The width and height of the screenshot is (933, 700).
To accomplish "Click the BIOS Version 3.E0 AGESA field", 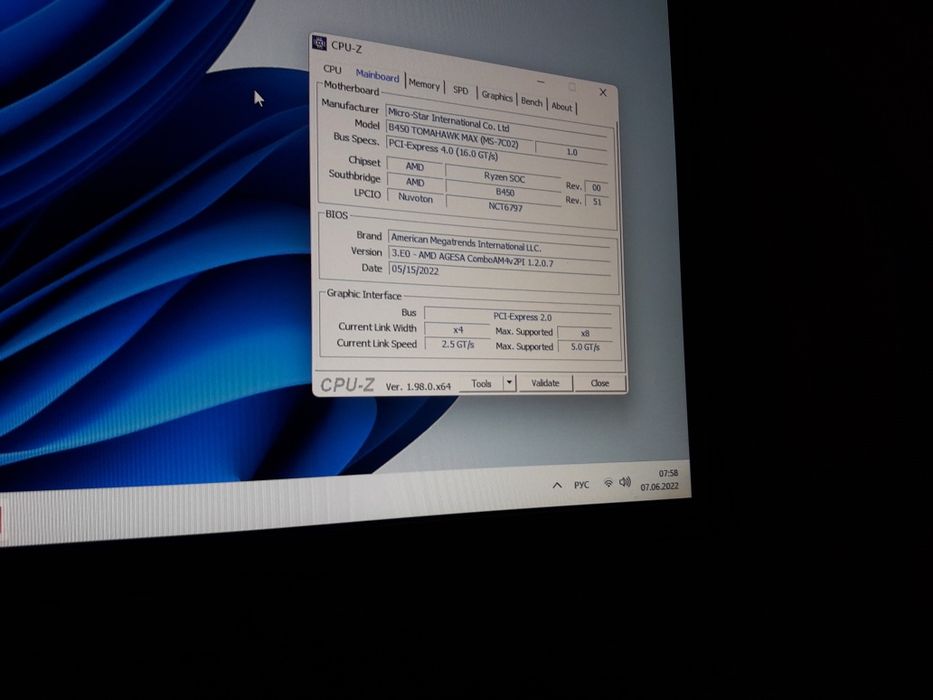I will (499, 258).
